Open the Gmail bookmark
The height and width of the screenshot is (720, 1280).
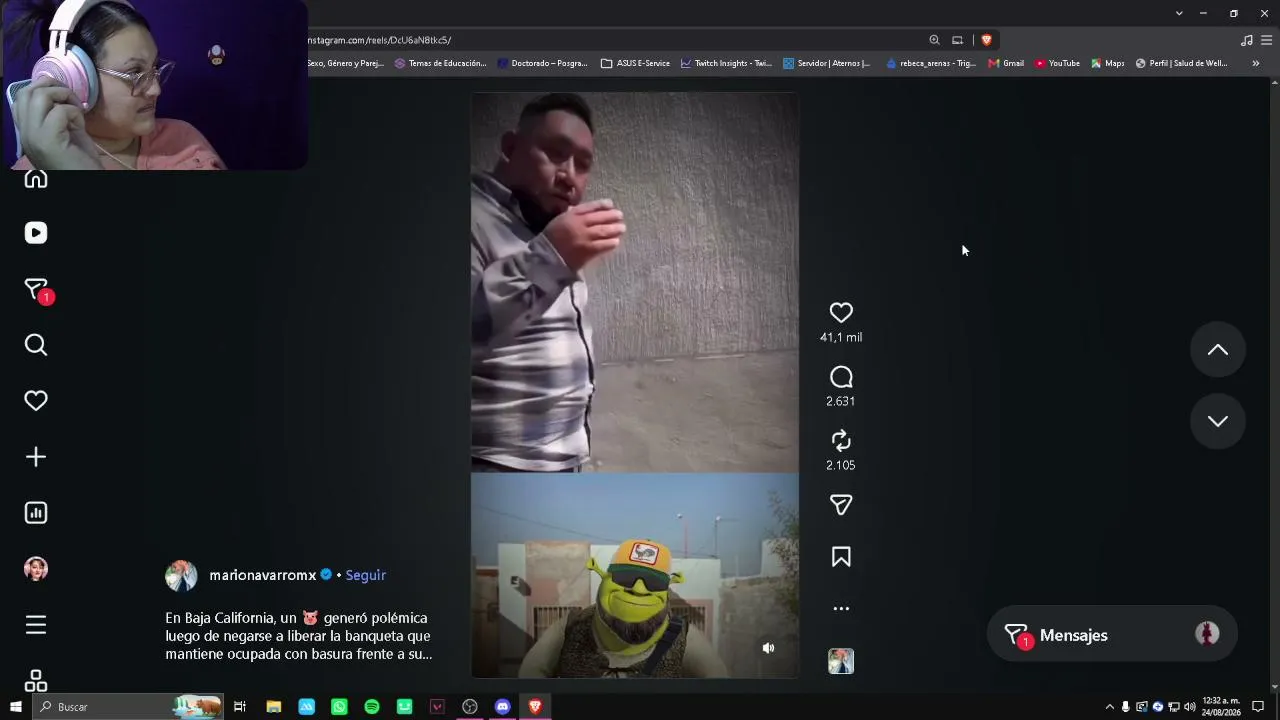pos(1006,63)
